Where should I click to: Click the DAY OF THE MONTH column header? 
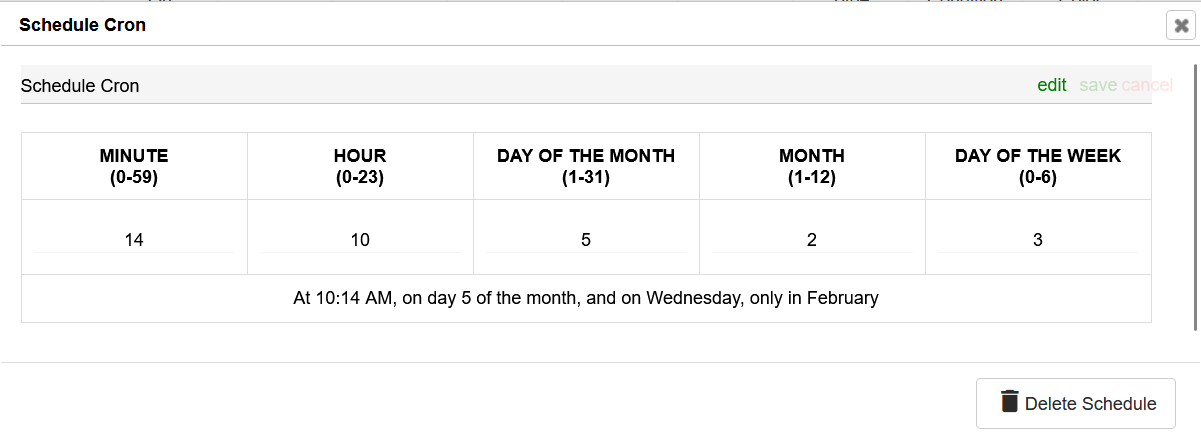[586, 167]
